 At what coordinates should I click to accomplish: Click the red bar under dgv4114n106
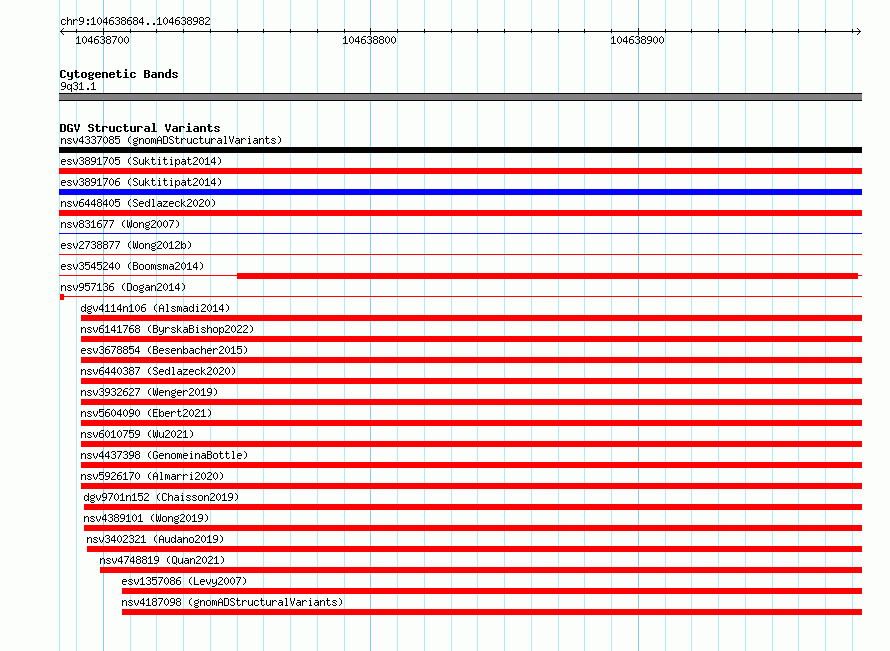(x=471, y=318)
